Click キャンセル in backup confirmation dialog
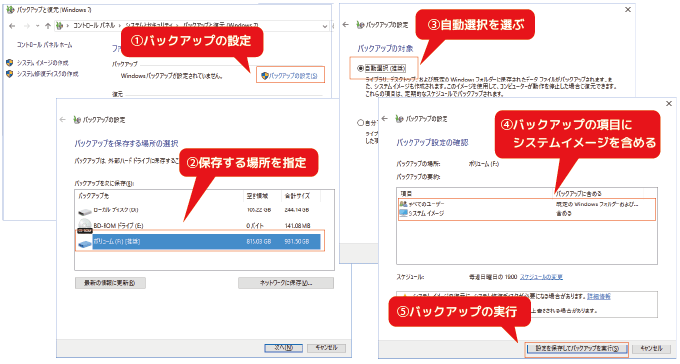Viewport: 680px width, 364px height. coord(651,348)
